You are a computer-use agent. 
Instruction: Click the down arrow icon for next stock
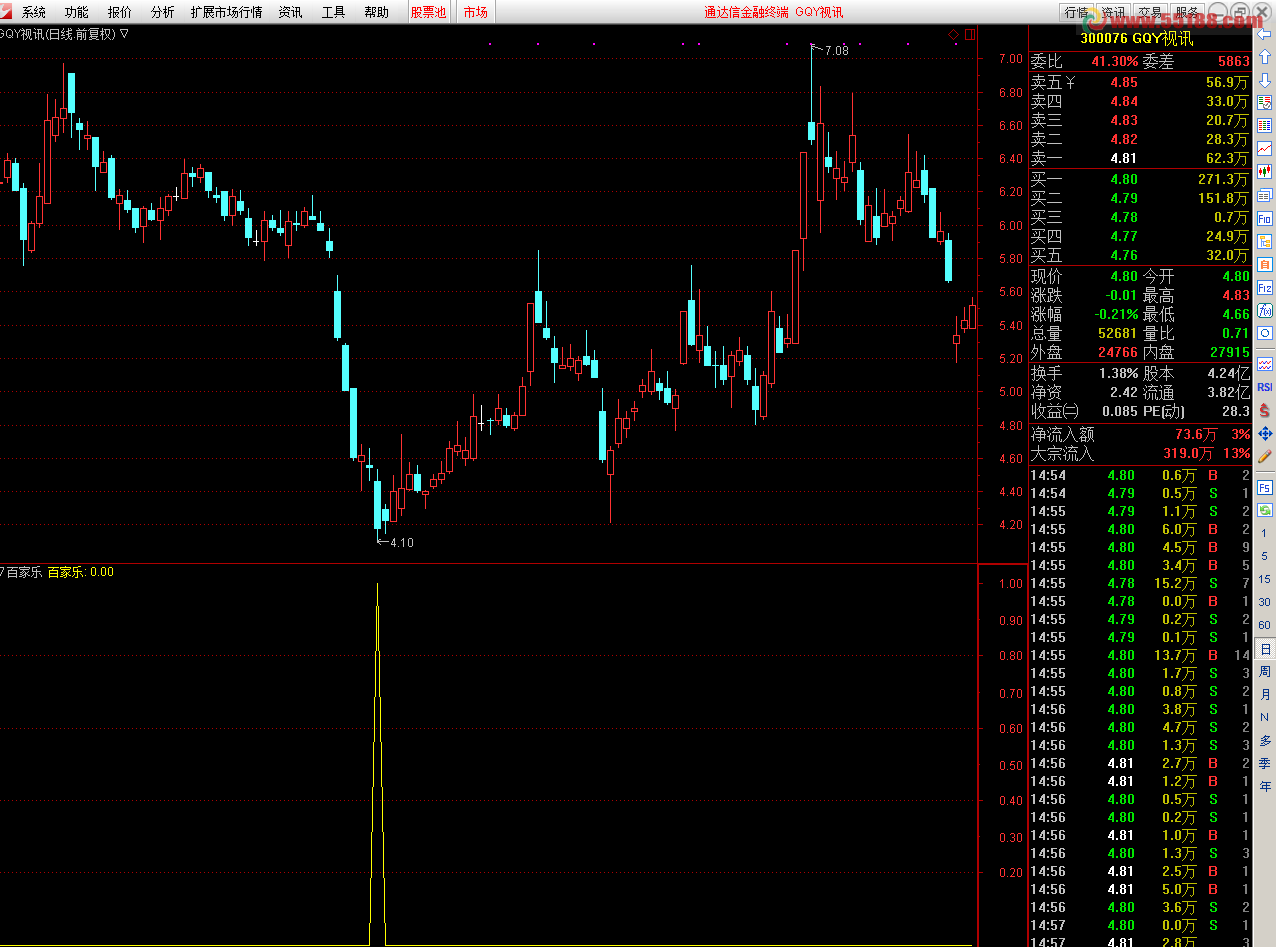coord(1265,80)
